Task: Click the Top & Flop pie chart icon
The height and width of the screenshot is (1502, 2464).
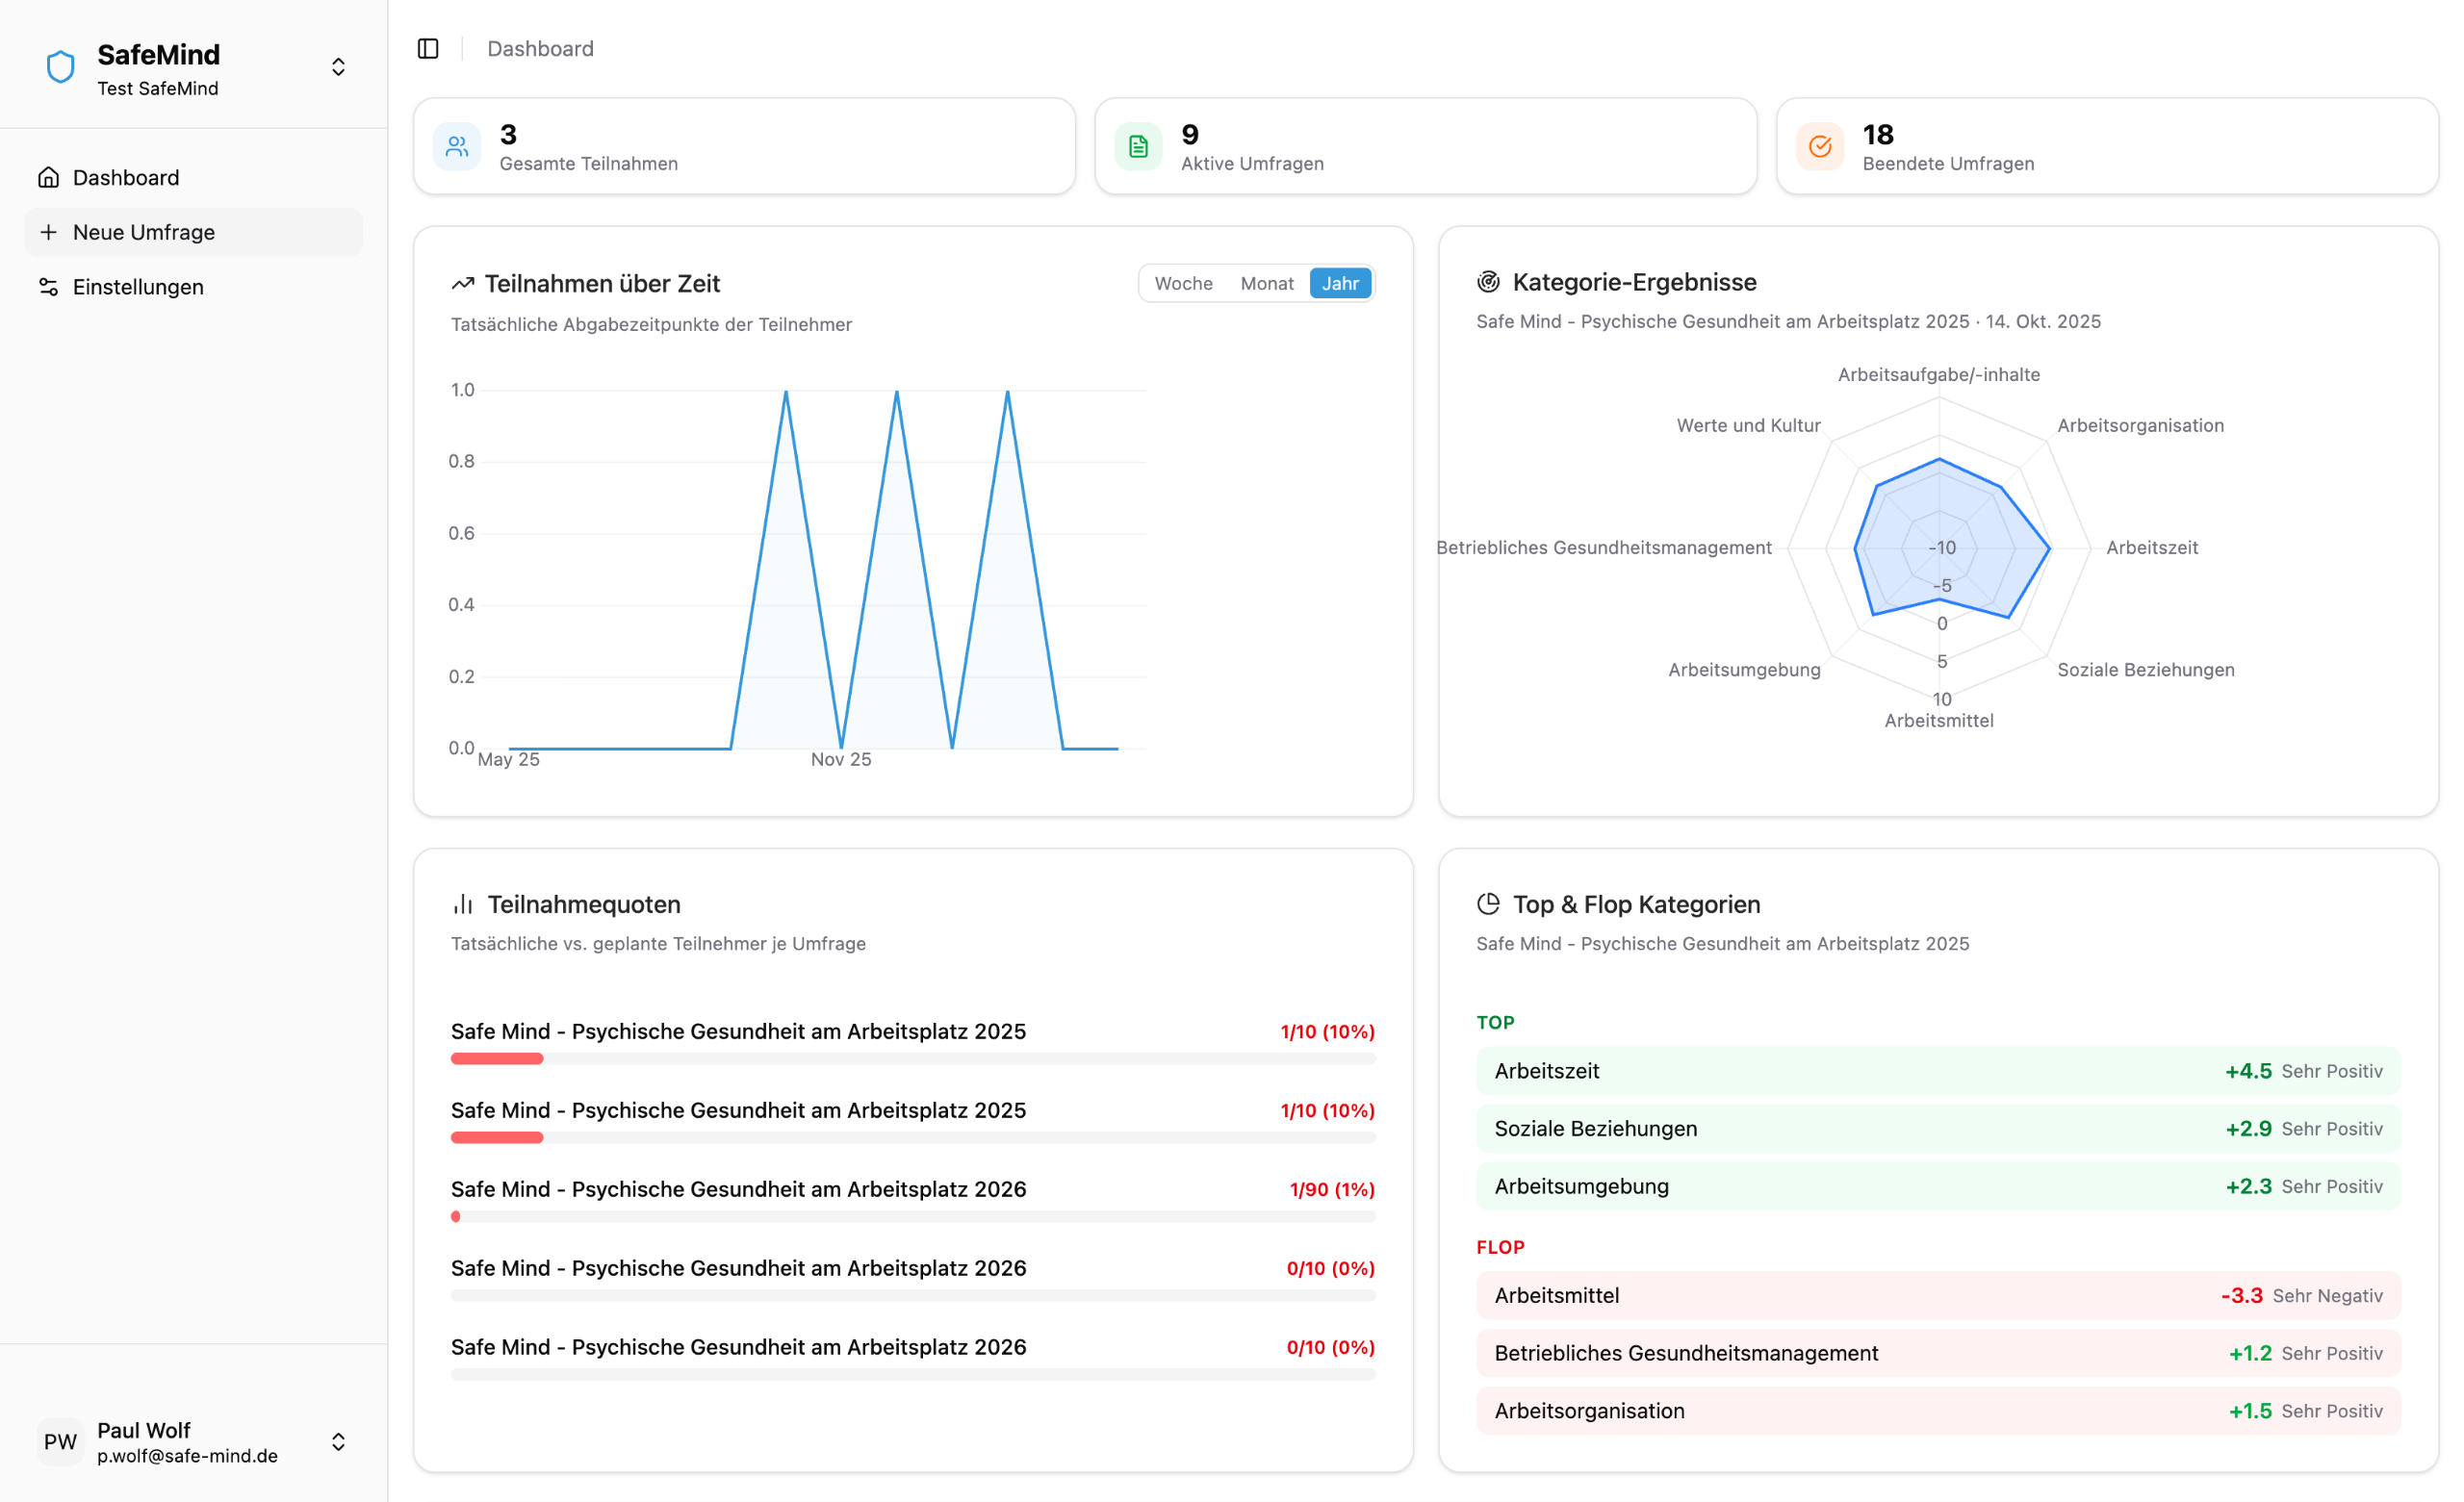Action: (x=1488, y=904)
